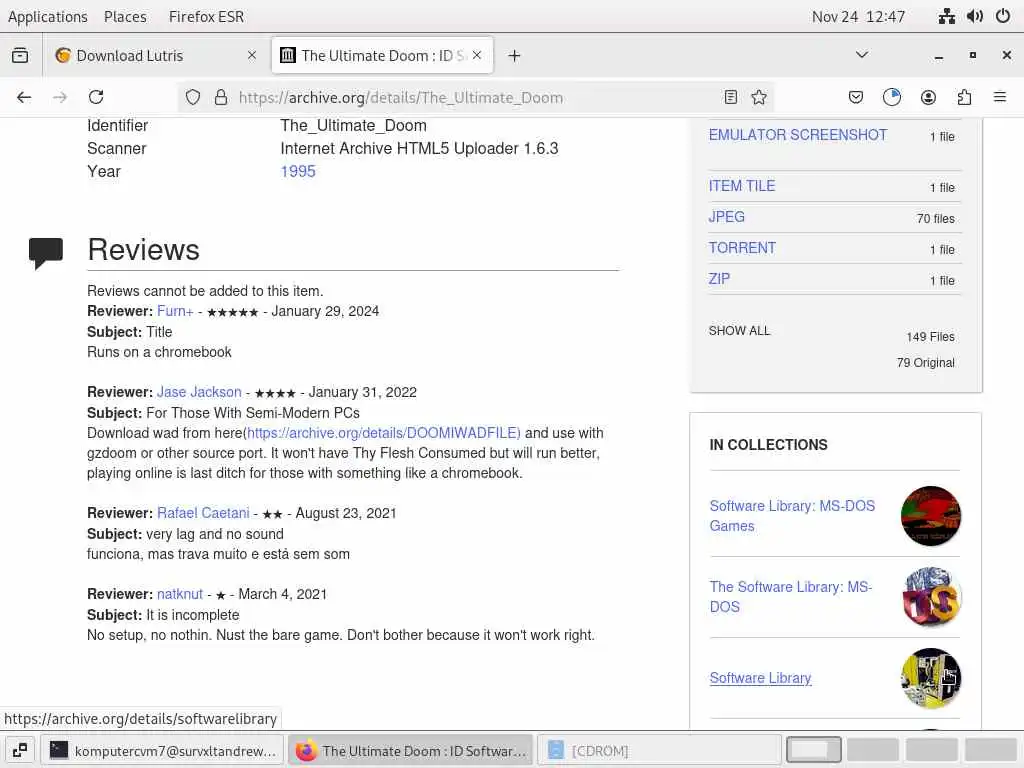Click 'Runs on a chromebook' review text

(159, 352)
